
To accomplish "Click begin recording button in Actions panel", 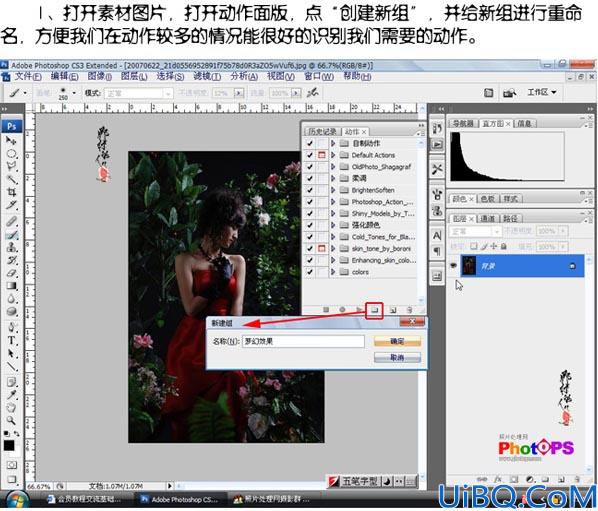I will click(x=342, y=310).
